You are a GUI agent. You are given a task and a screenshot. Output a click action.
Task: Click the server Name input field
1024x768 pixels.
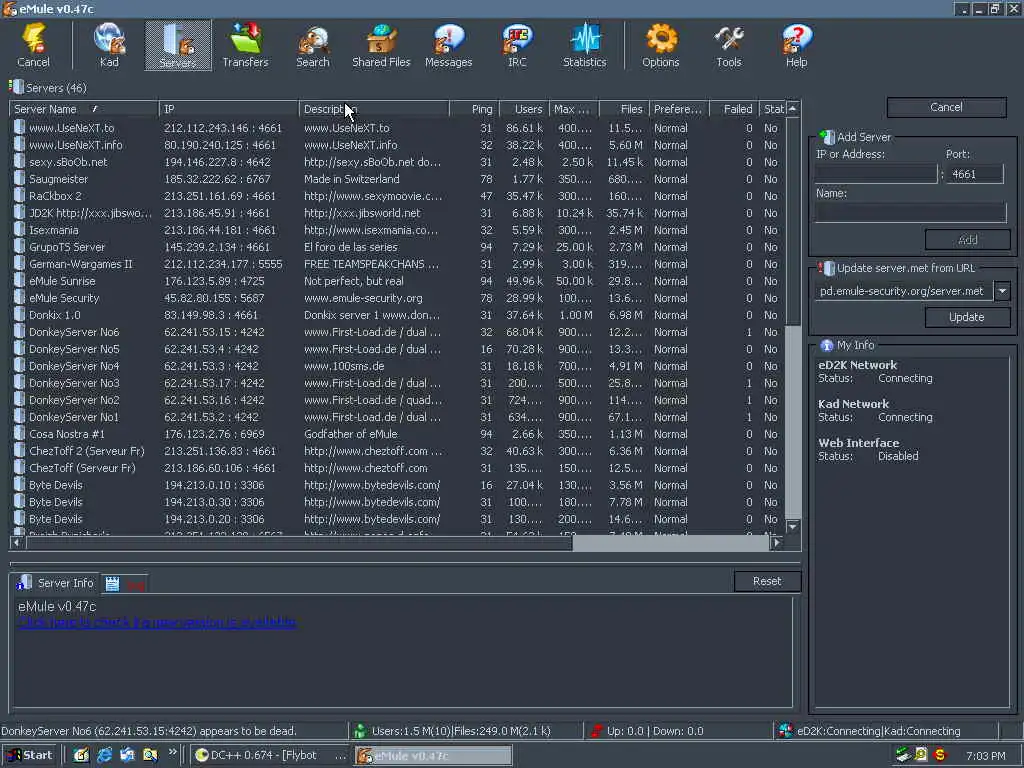[911, 212]
